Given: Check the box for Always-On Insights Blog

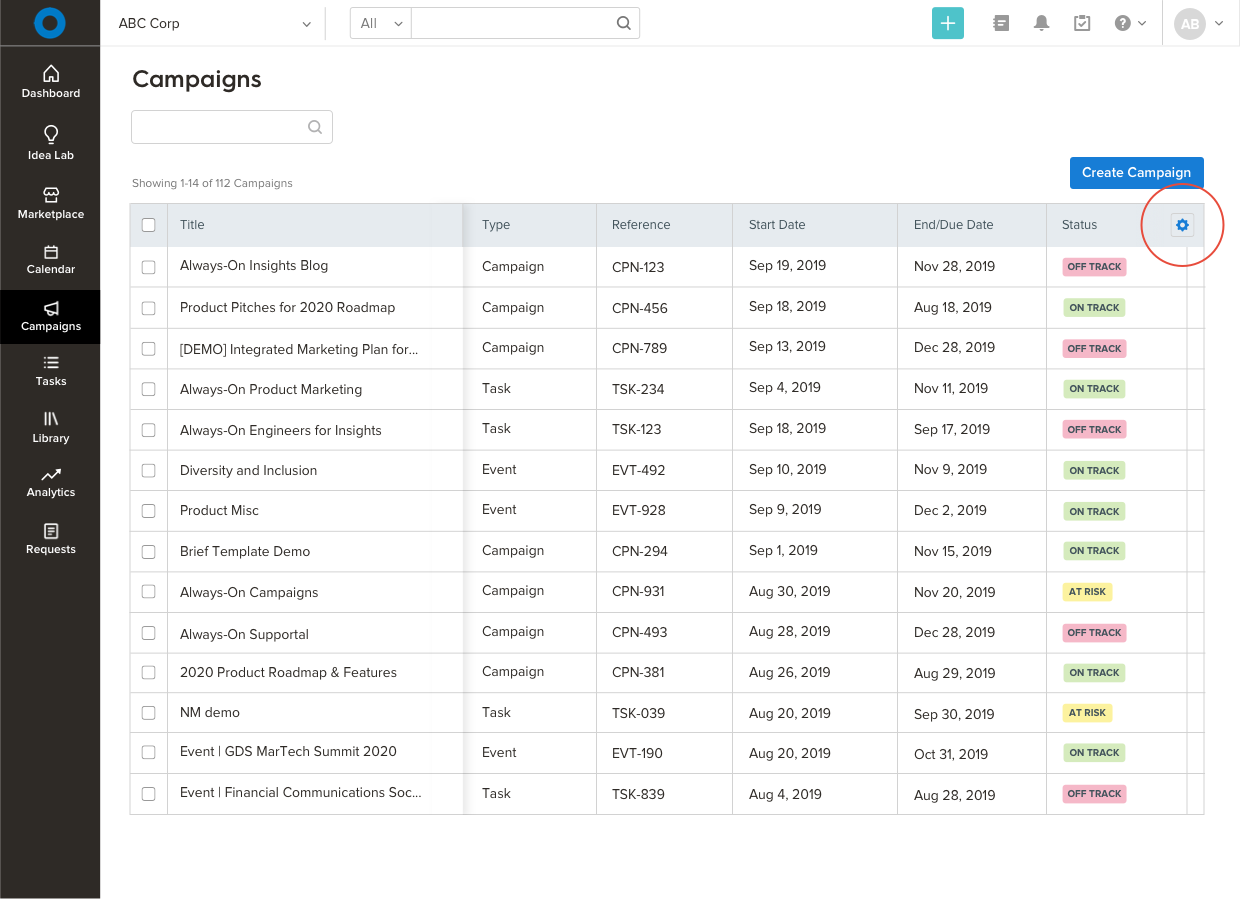Looking at the screenshot, I should click(149, 267).
